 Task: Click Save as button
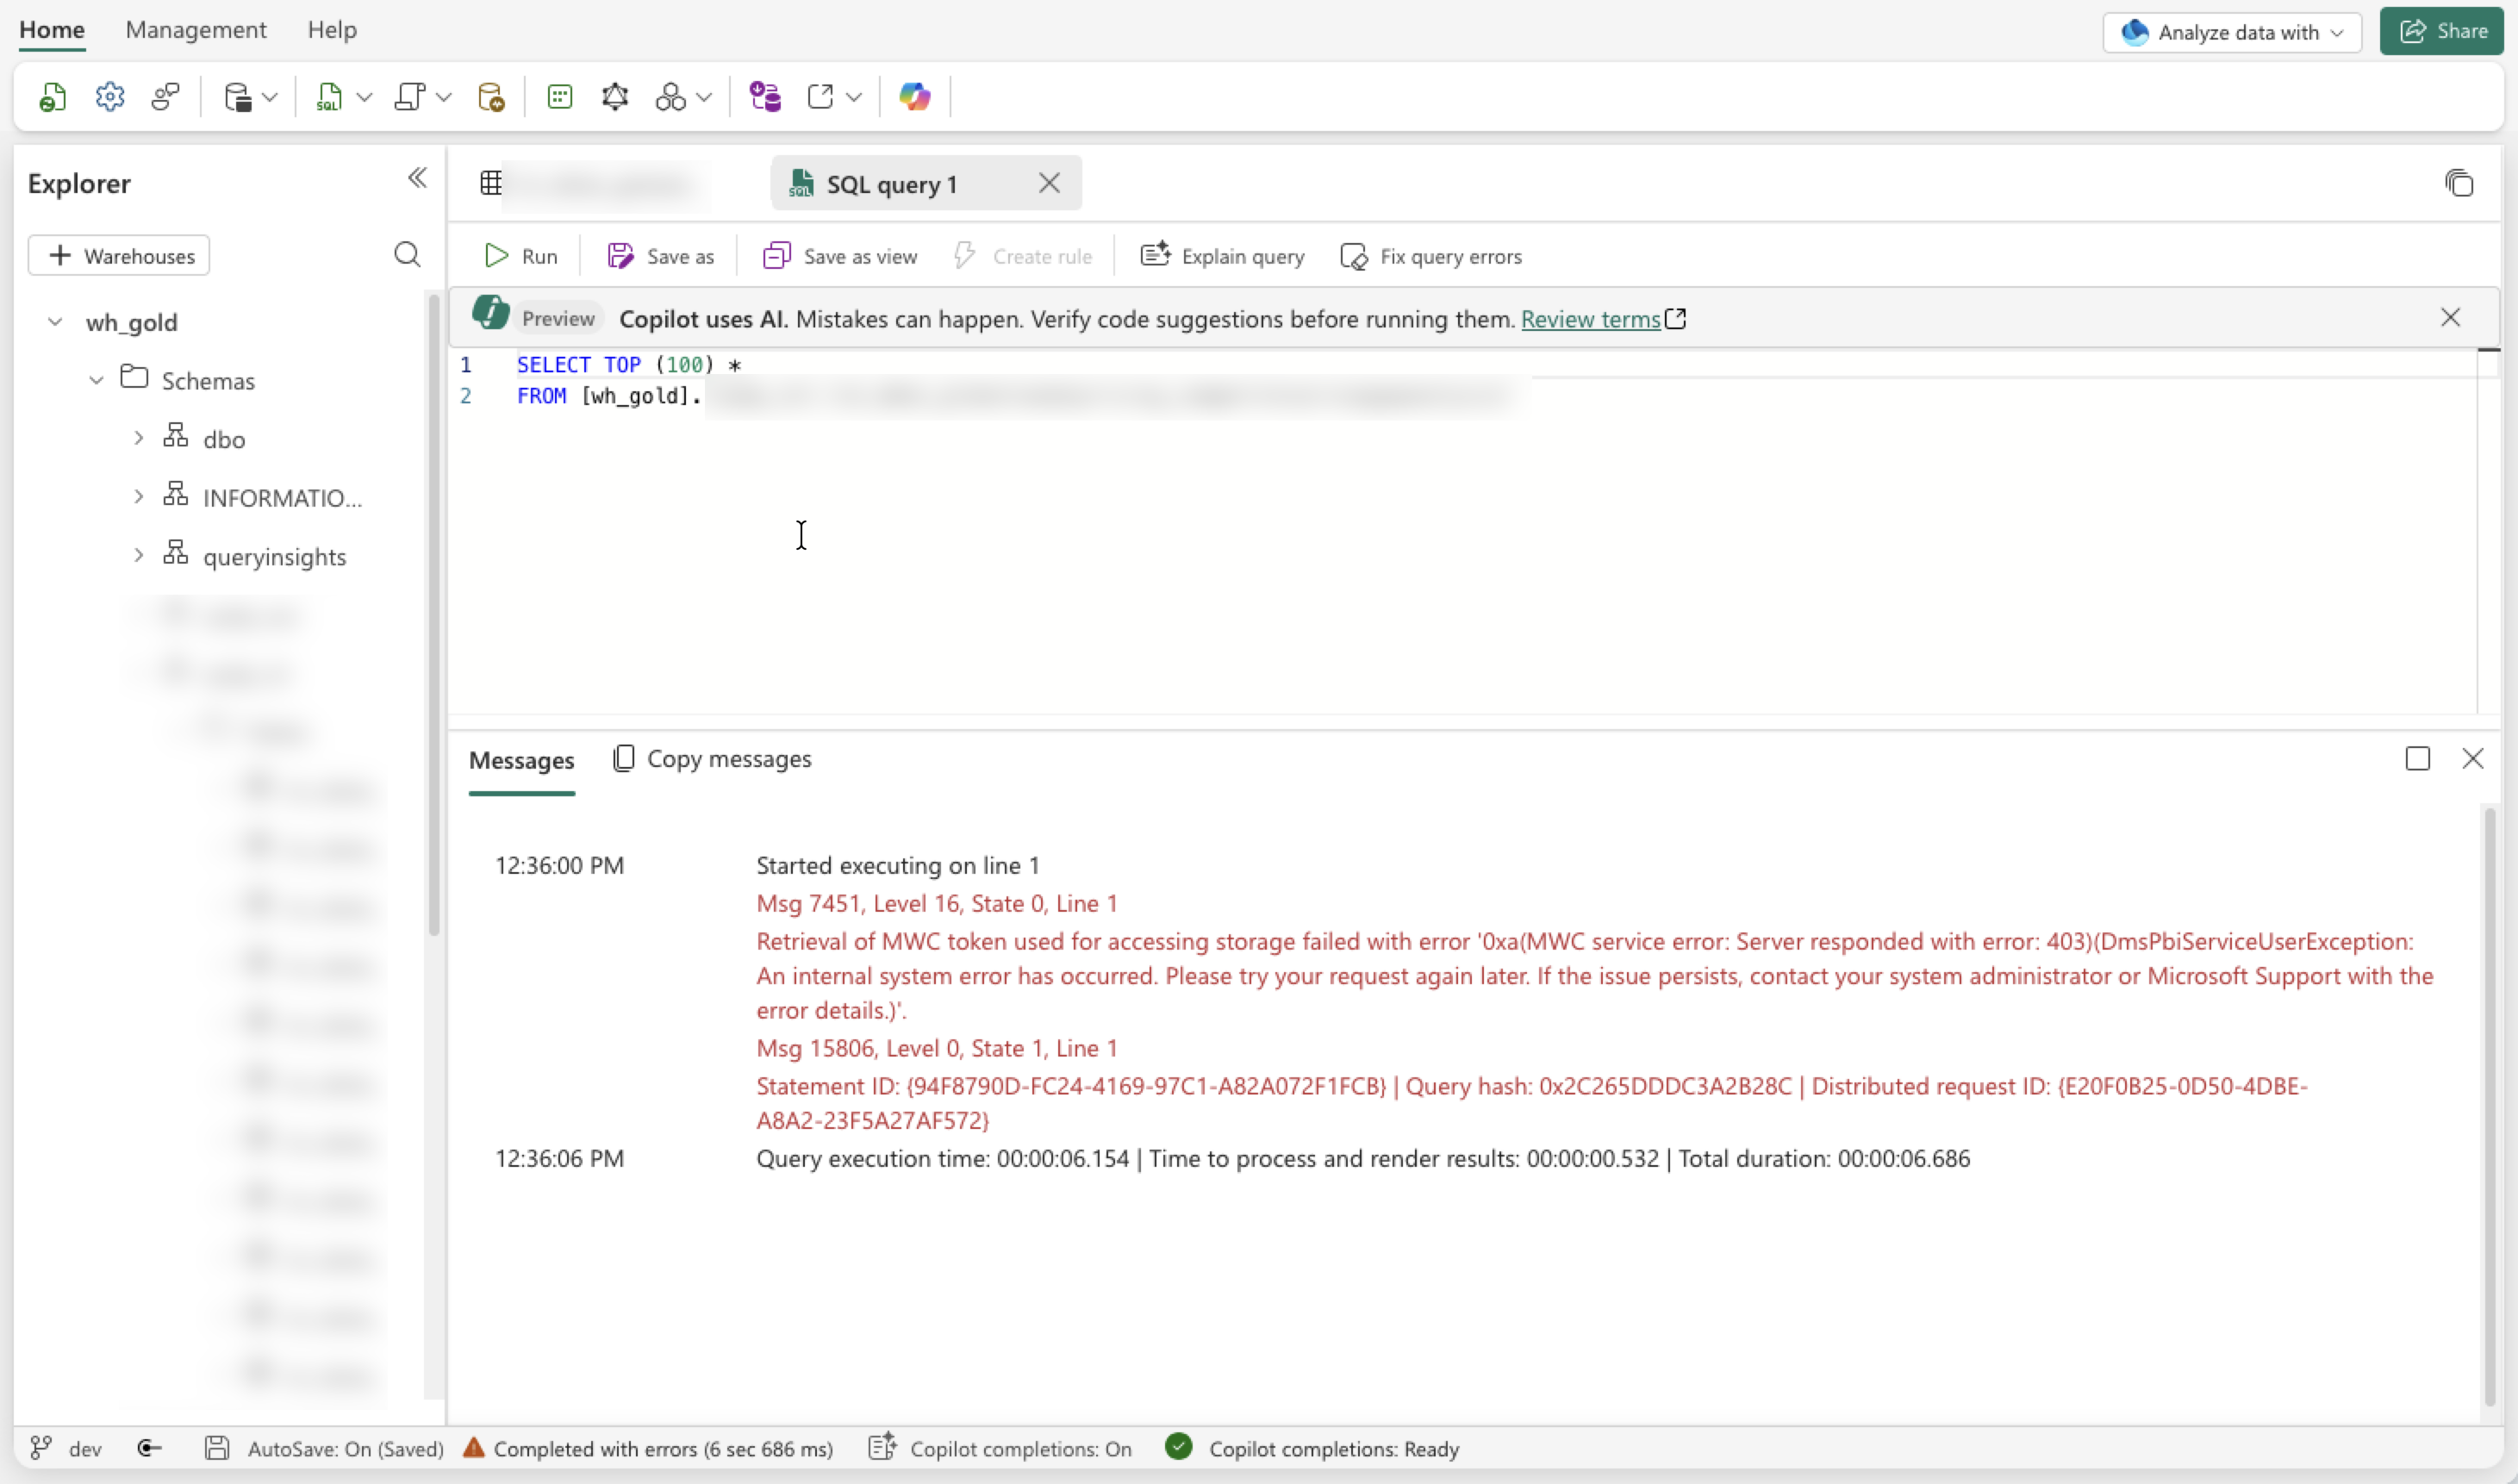pos(661,256)
